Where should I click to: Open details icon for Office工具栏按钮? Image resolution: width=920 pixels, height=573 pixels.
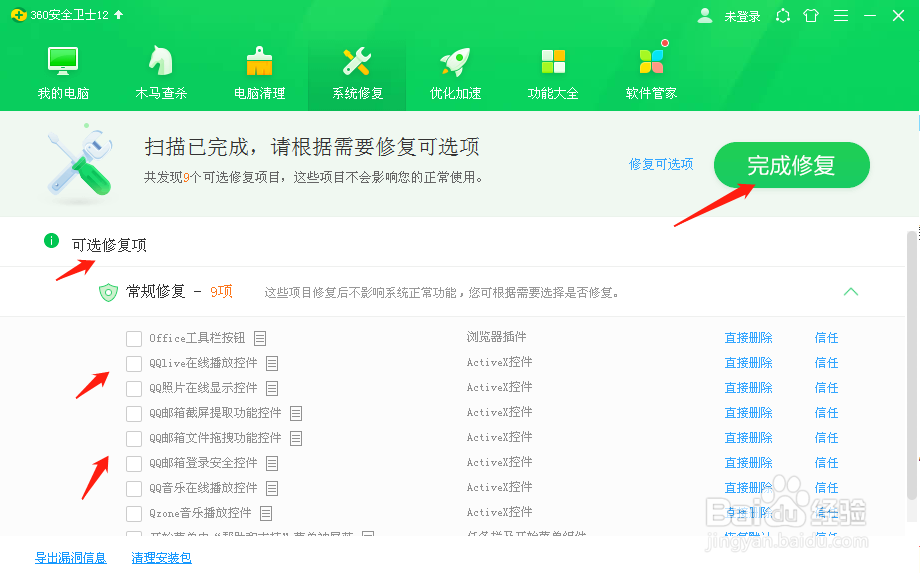click(x=260, y=338)
